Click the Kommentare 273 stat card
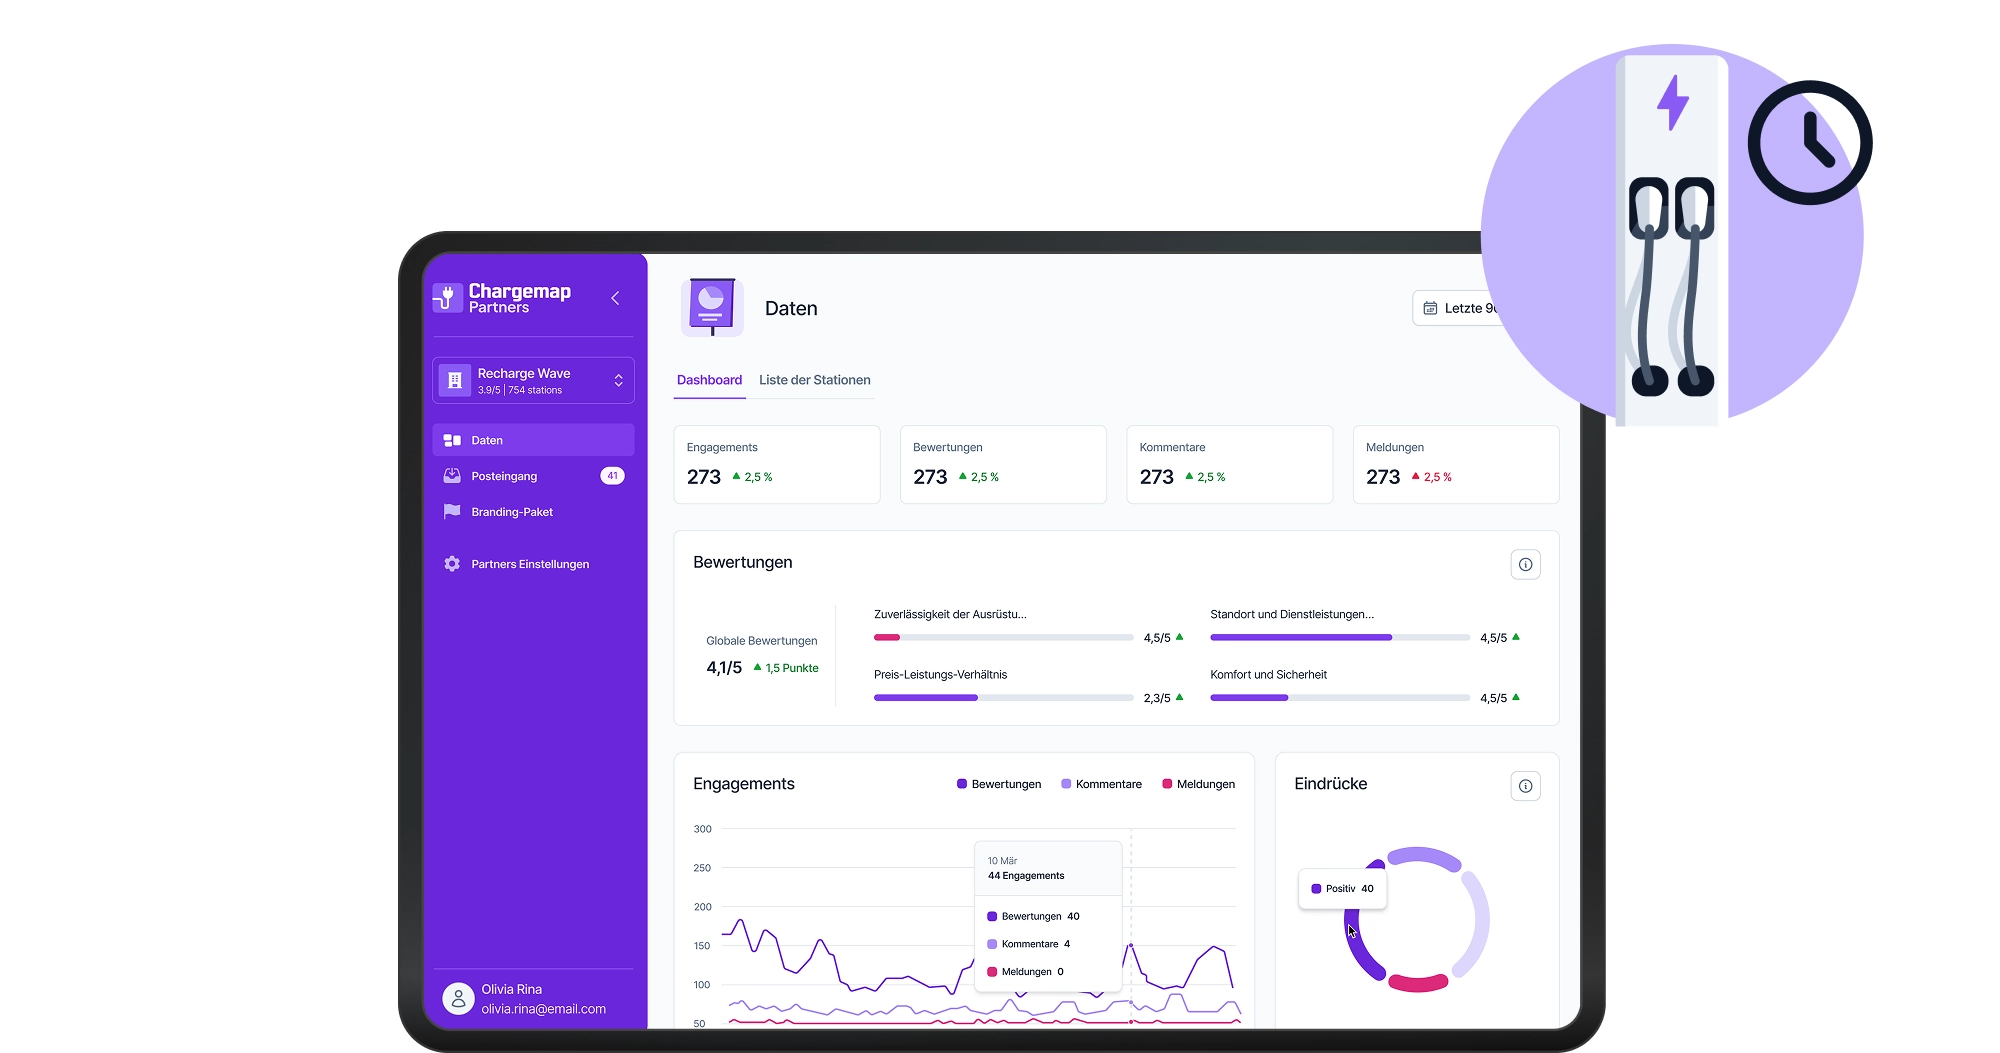This screenshot has width=2000, height=1053. 1229,464
